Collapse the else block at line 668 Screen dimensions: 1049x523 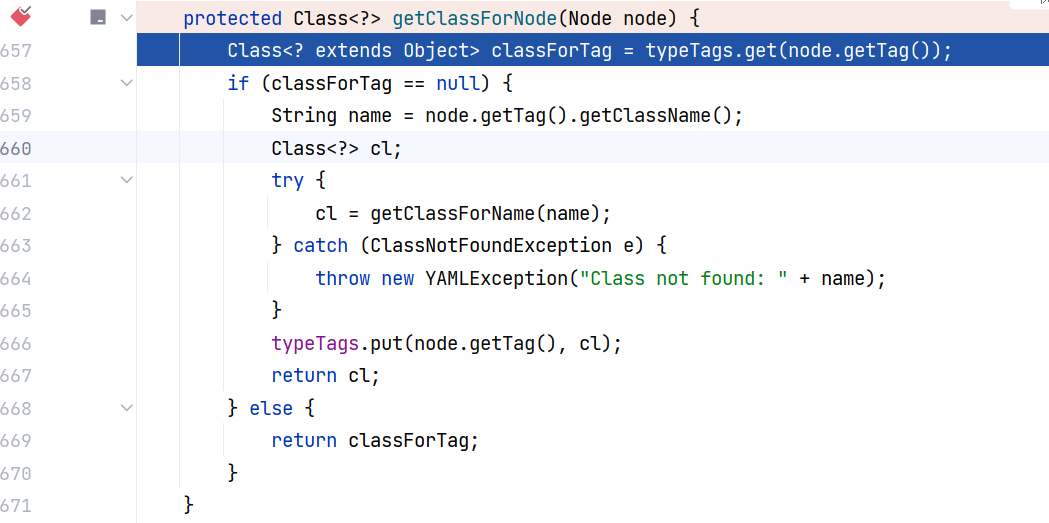(126, 407)
